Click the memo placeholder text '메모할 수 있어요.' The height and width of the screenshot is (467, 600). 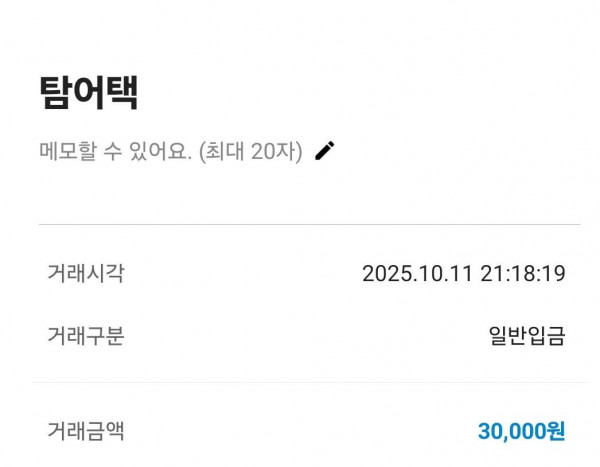(114, 152)
